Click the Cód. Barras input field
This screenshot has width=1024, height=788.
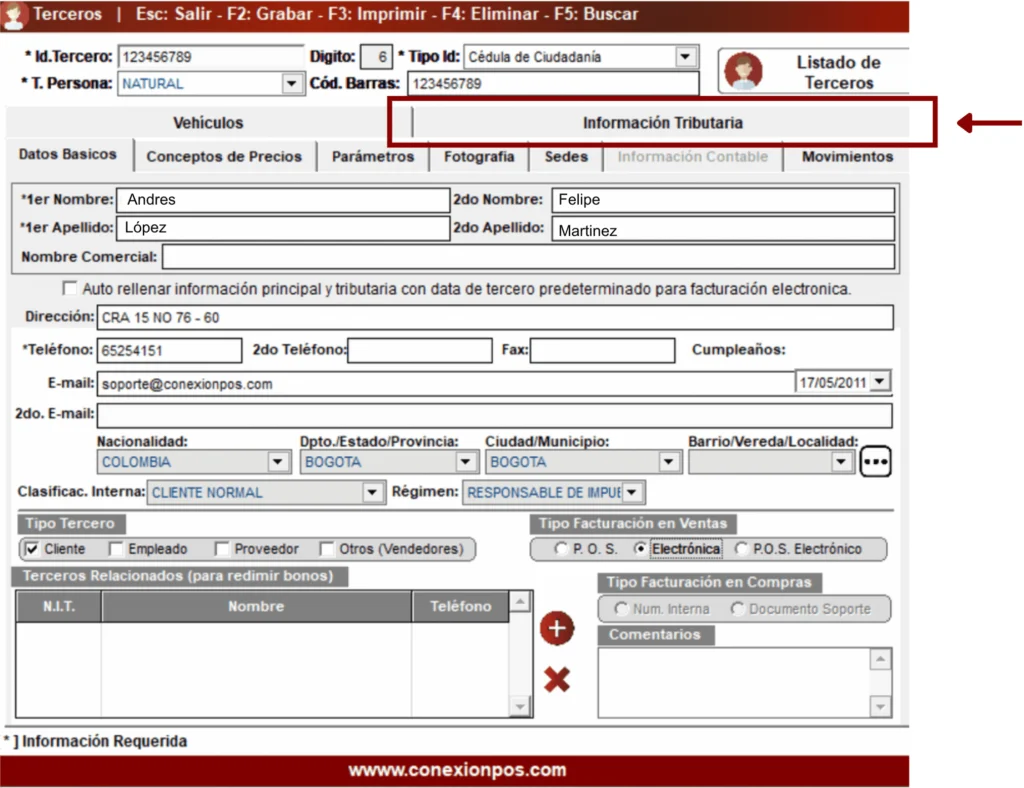click(x=553, y=84)
